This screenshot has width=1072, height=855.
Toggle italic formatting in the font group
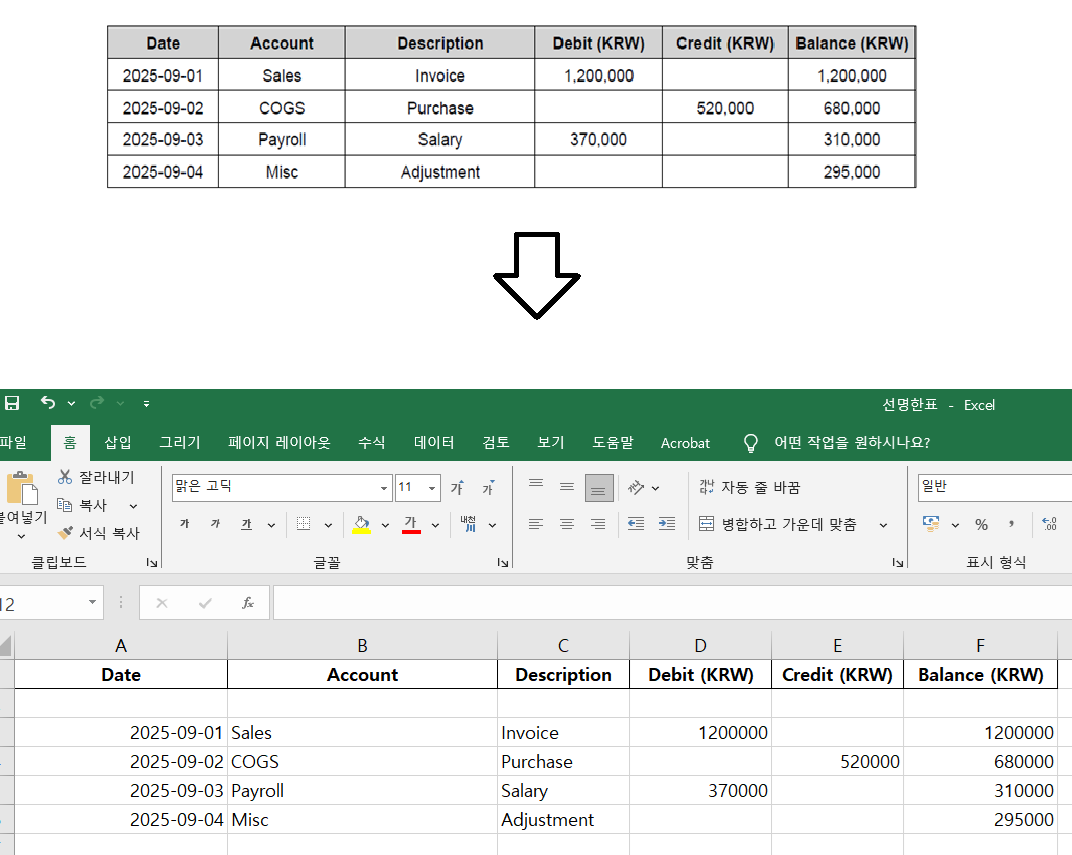pyautogui.click(x=213, y=524)
